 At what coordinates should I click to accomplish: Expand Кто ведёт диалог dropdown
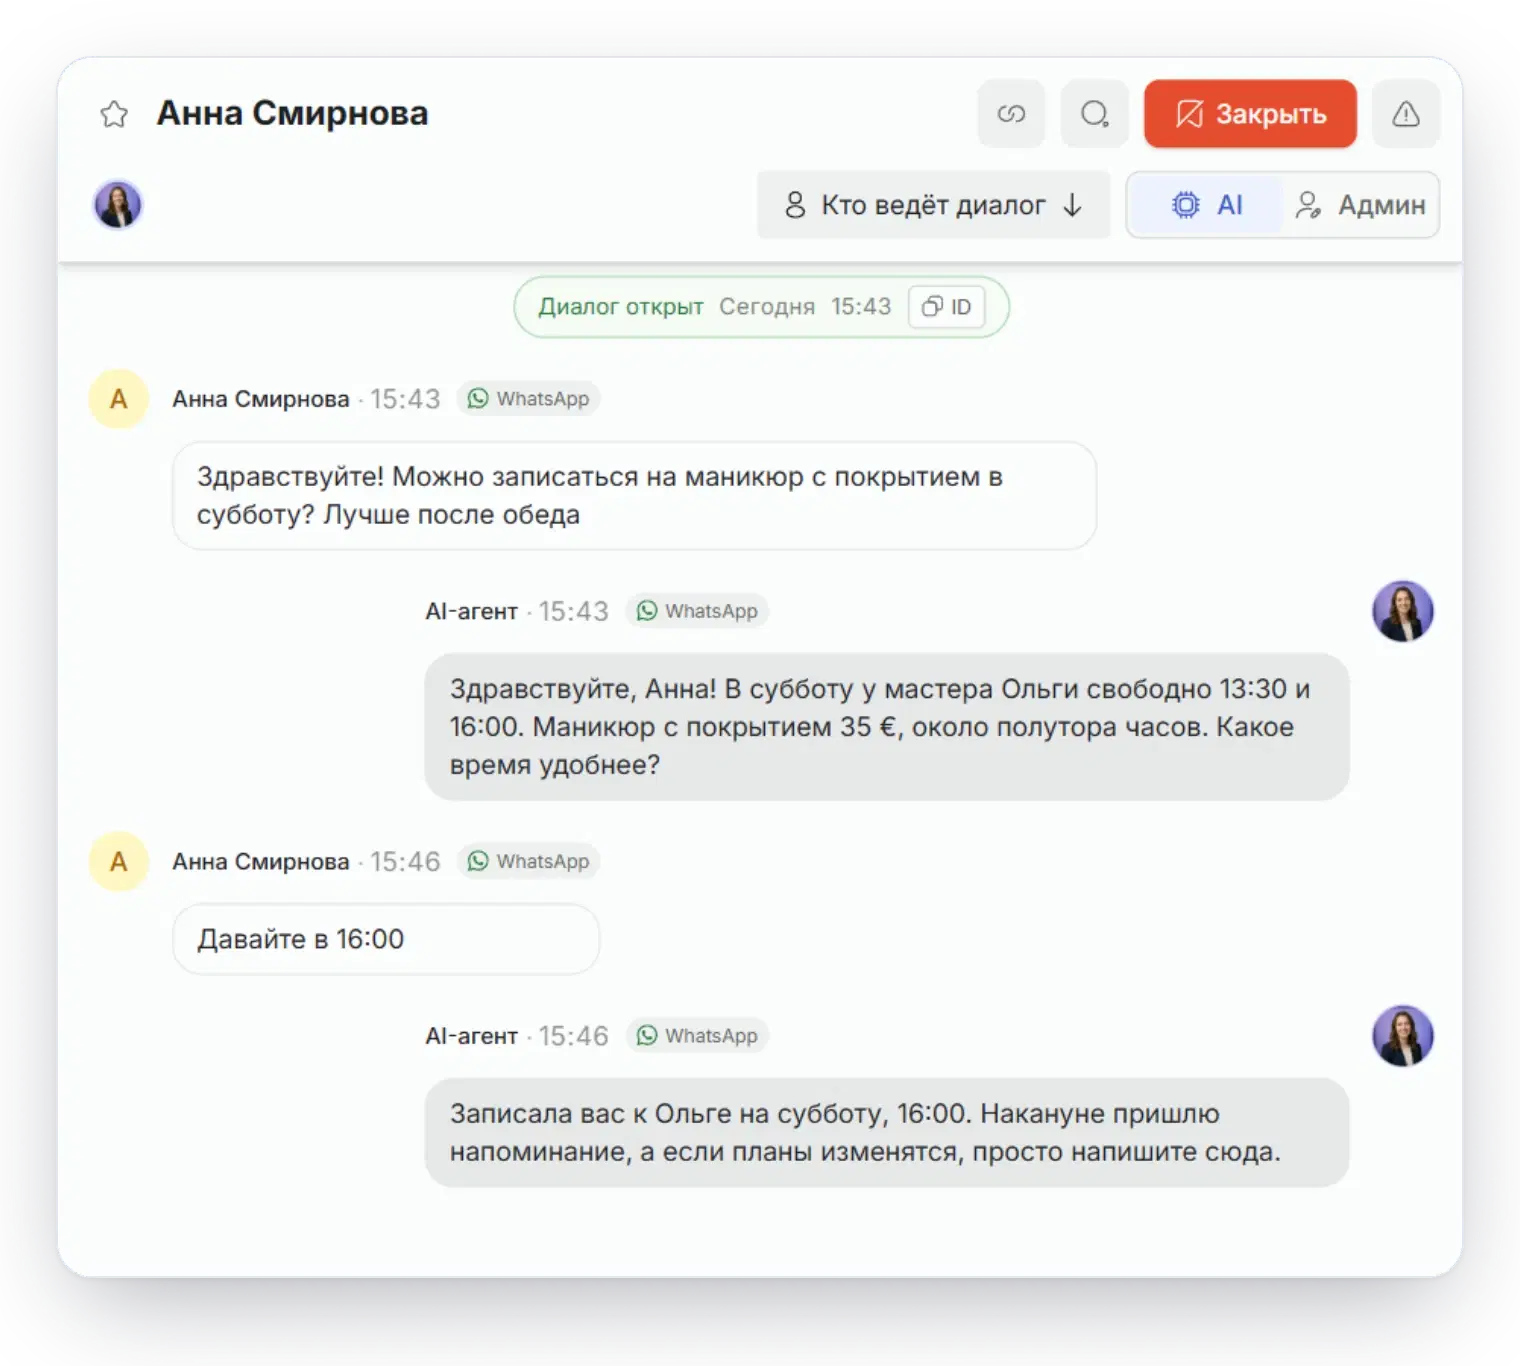(x=933, y=205)
